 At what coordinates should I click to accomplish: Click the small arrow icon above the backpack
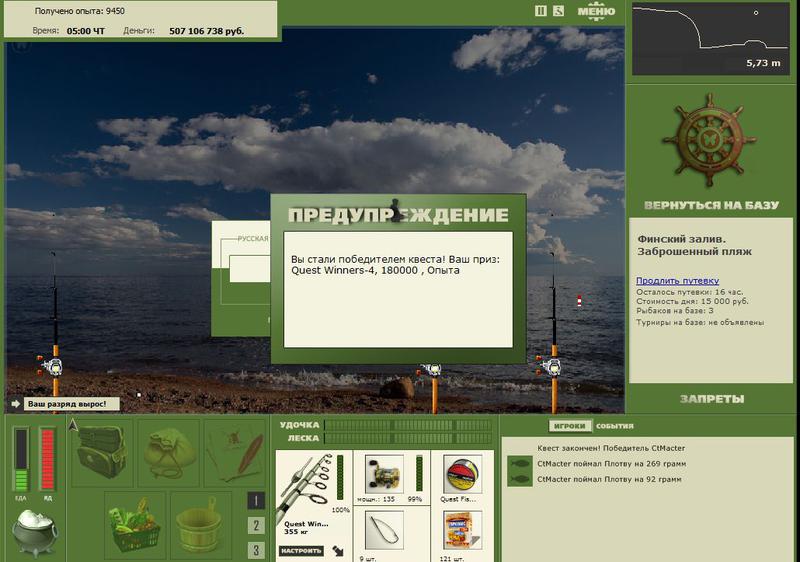(73, 424)
